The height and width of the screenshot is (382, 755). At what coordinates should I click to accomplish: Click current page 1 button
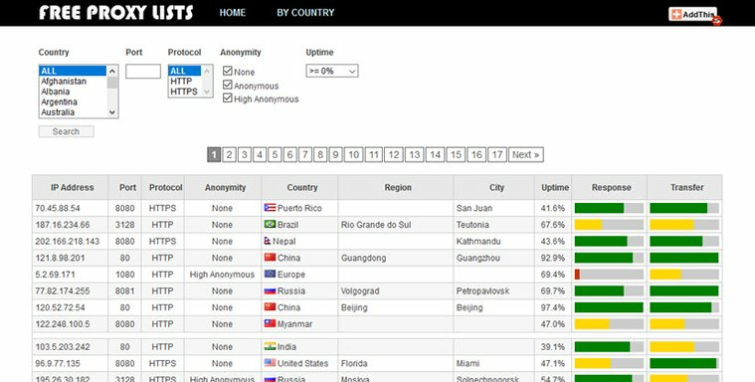pyautogui.click(x=214, y=155)
